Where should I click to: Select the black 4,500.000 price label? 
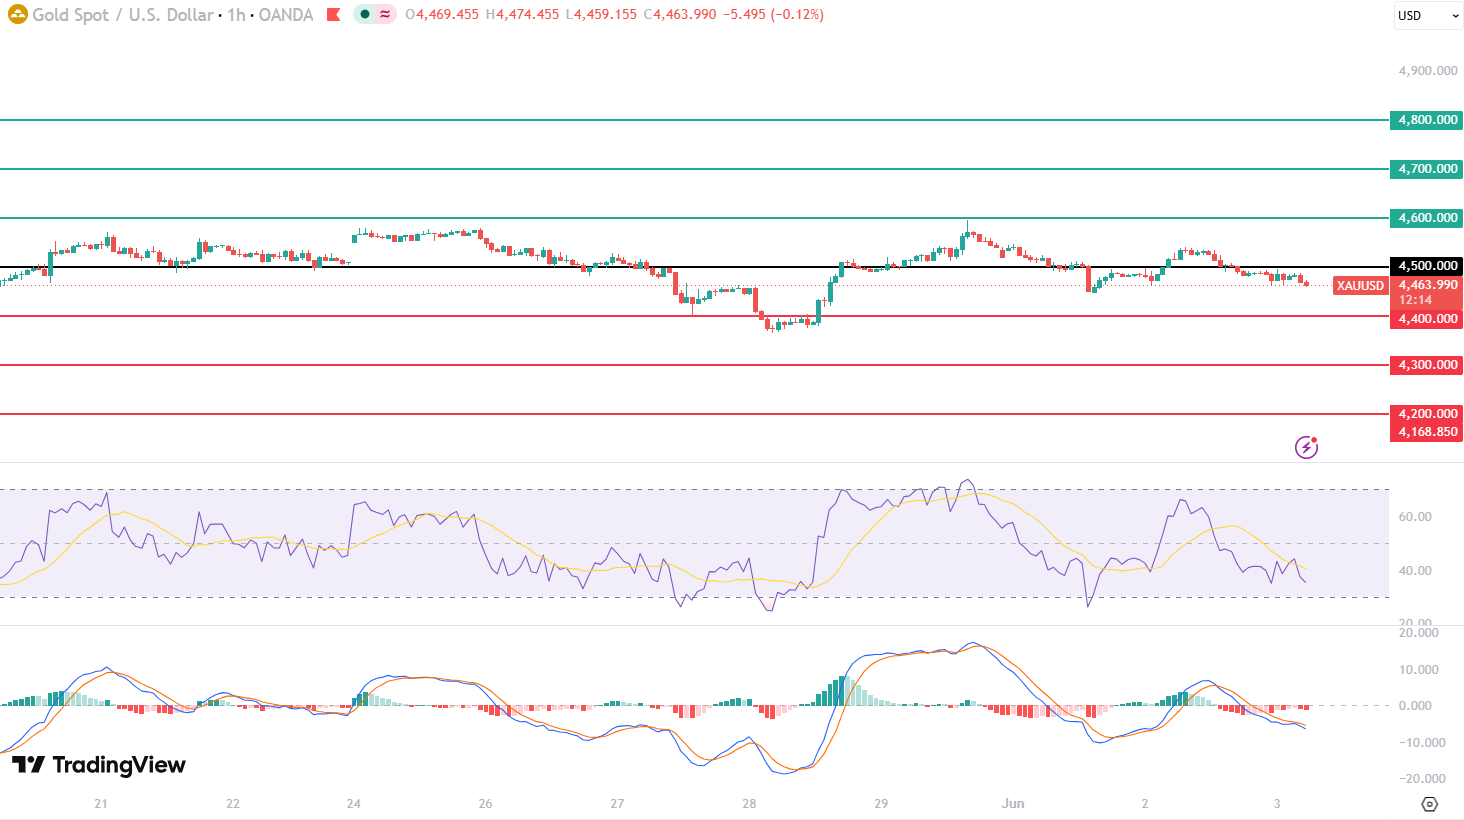coord(1426,266)
